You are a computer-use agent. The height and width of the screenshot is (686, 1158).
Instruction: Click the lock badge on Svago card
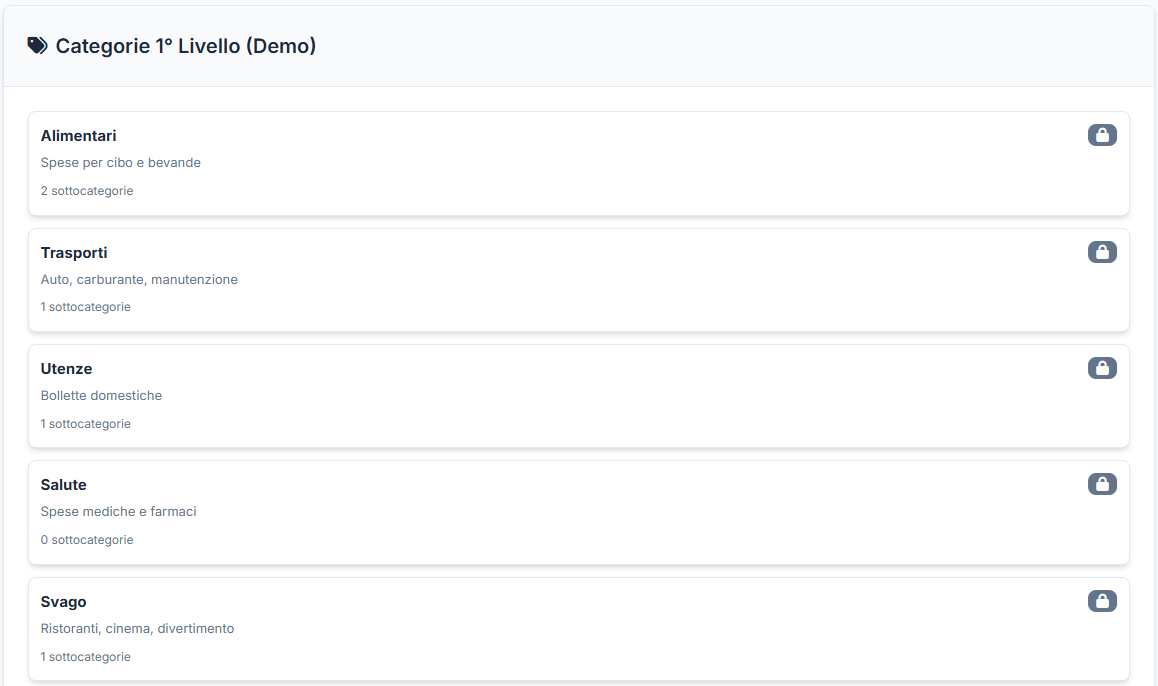(x=1102, y=601)
